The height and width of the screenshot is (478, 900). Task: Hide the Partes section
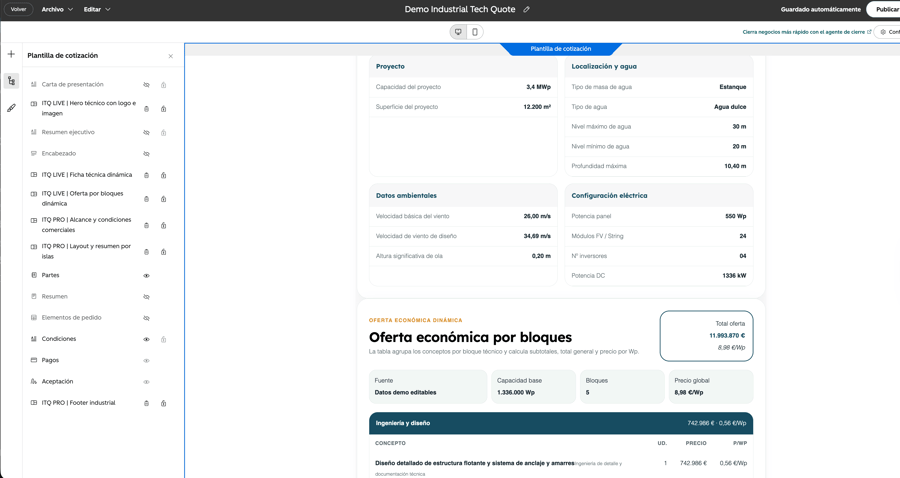coord(146,276)
